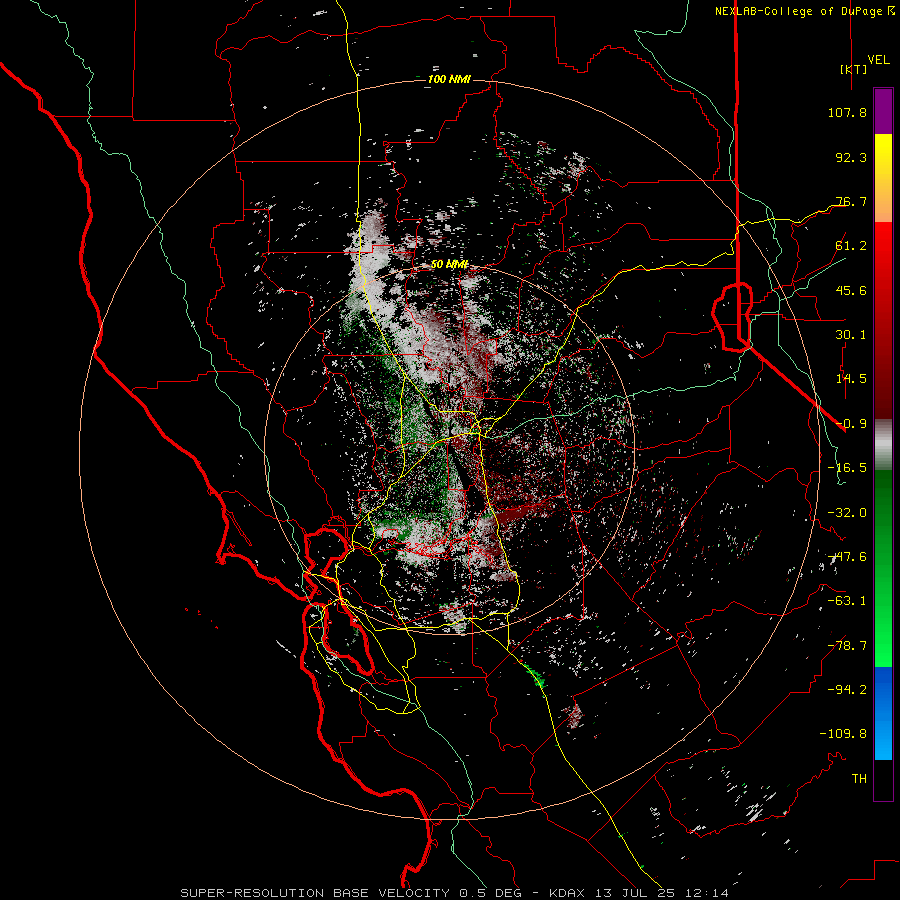Viewport: 900px width, 900px height.
Task: Click the 76.7 legend value
Action: coord(851,201)
